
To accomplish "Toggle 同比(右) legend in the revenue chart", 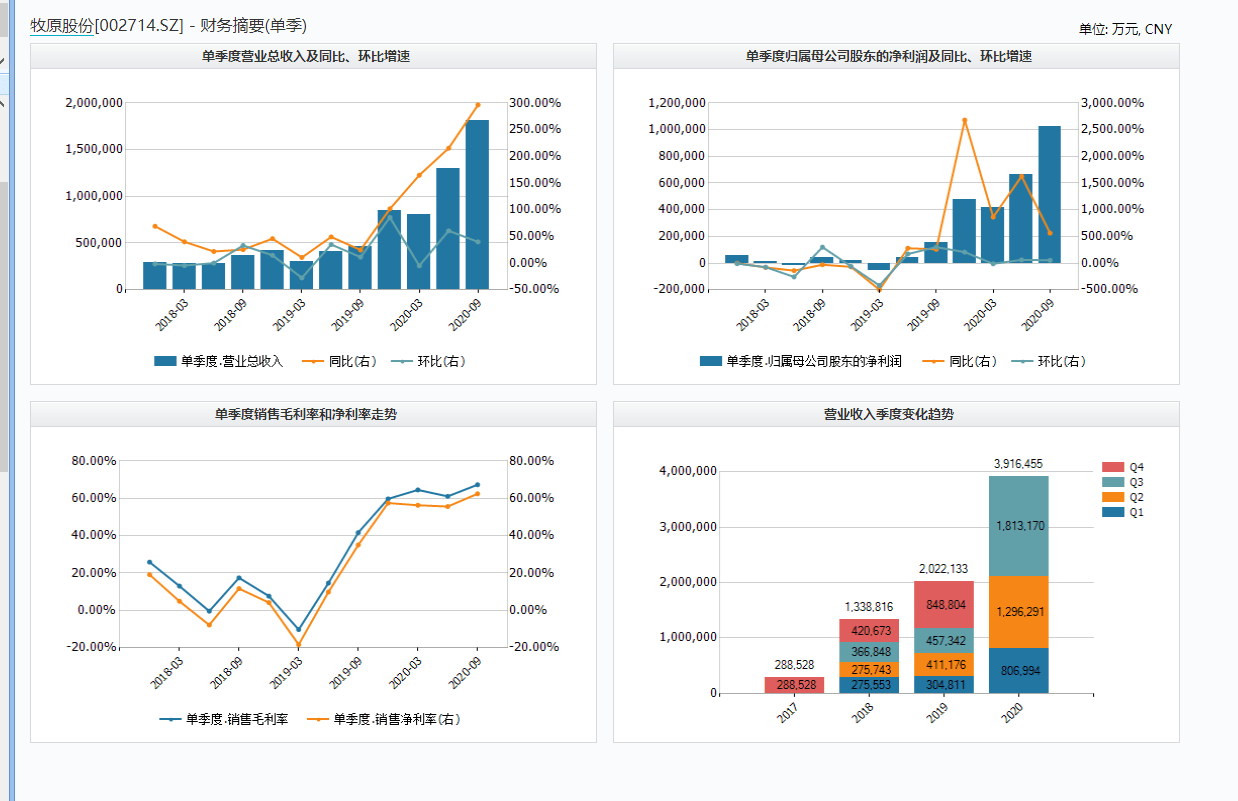I will click(x=339, y=361).
